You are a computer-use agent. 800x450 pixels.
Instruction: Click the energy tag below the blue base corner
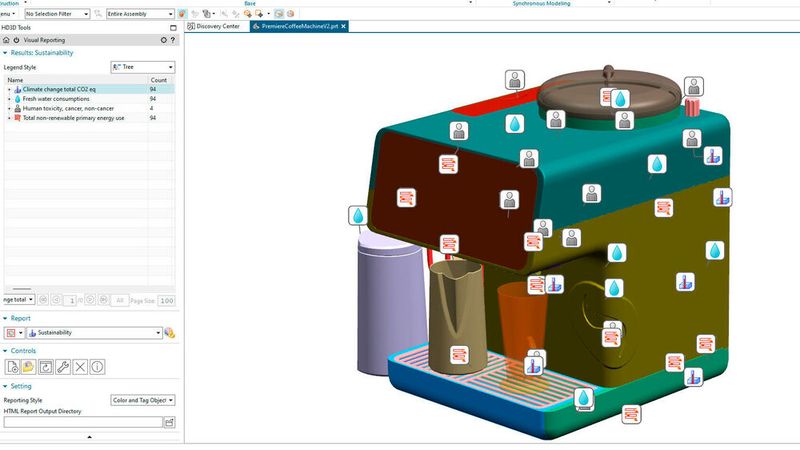(631, 414)
